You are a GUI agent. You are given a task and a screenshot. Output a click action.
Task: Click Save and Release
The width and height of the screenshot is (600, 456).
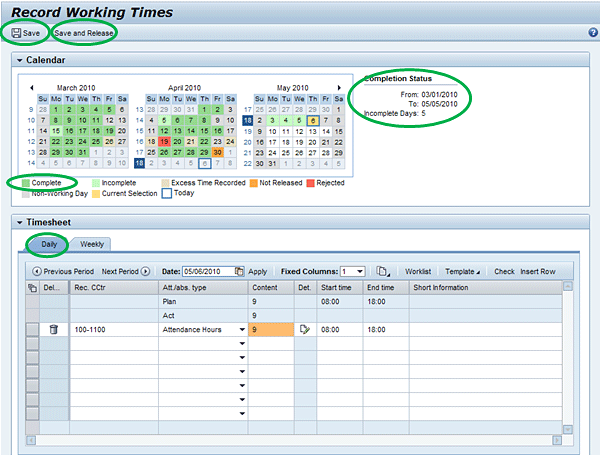coord(85,33)
